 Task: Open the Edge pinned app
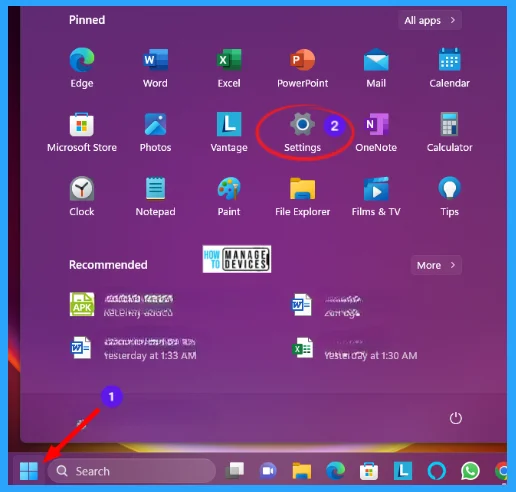click(82, 67)
